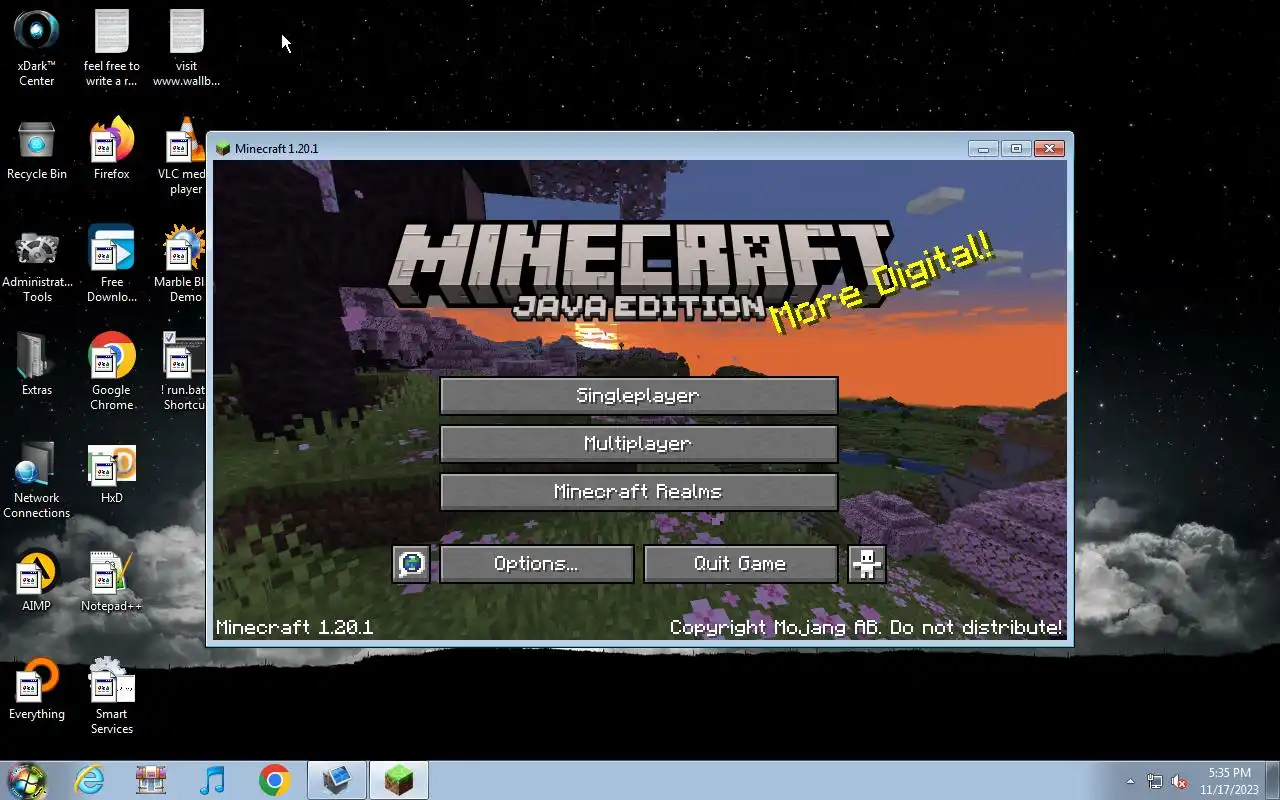Screen dimensions: 1280x800
Task: Launch Internet Explorer from the taskbar
Action: pos(90,780)
